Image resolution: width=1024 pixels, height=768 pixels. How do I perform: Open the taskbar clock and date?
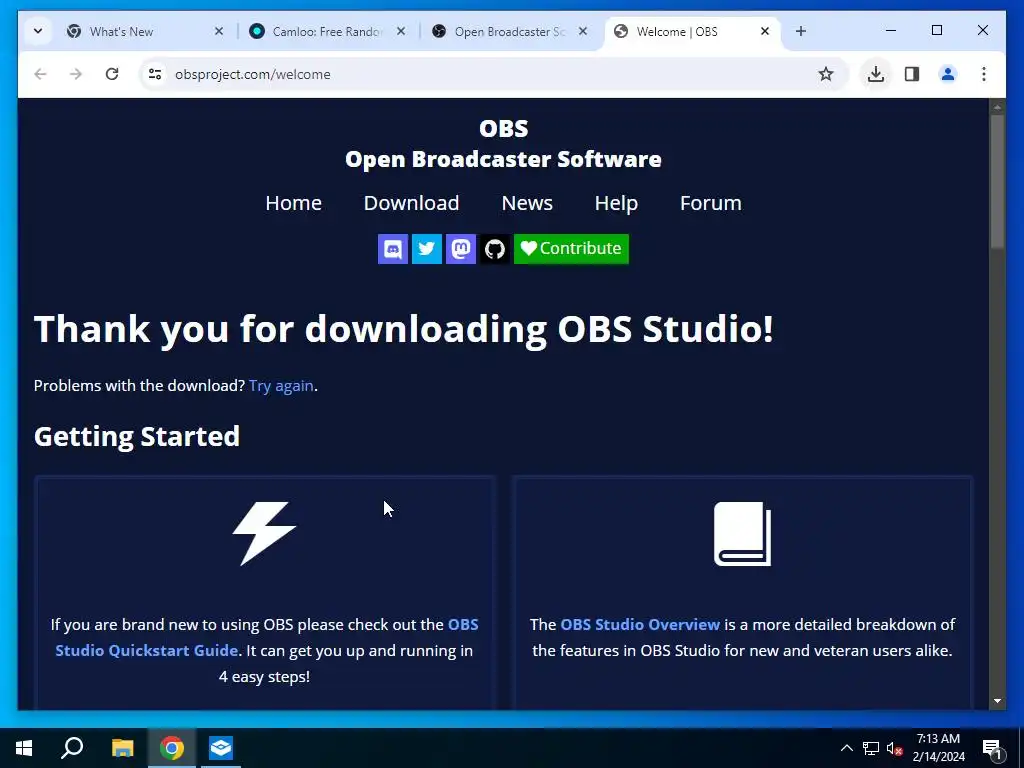point(938,748)
